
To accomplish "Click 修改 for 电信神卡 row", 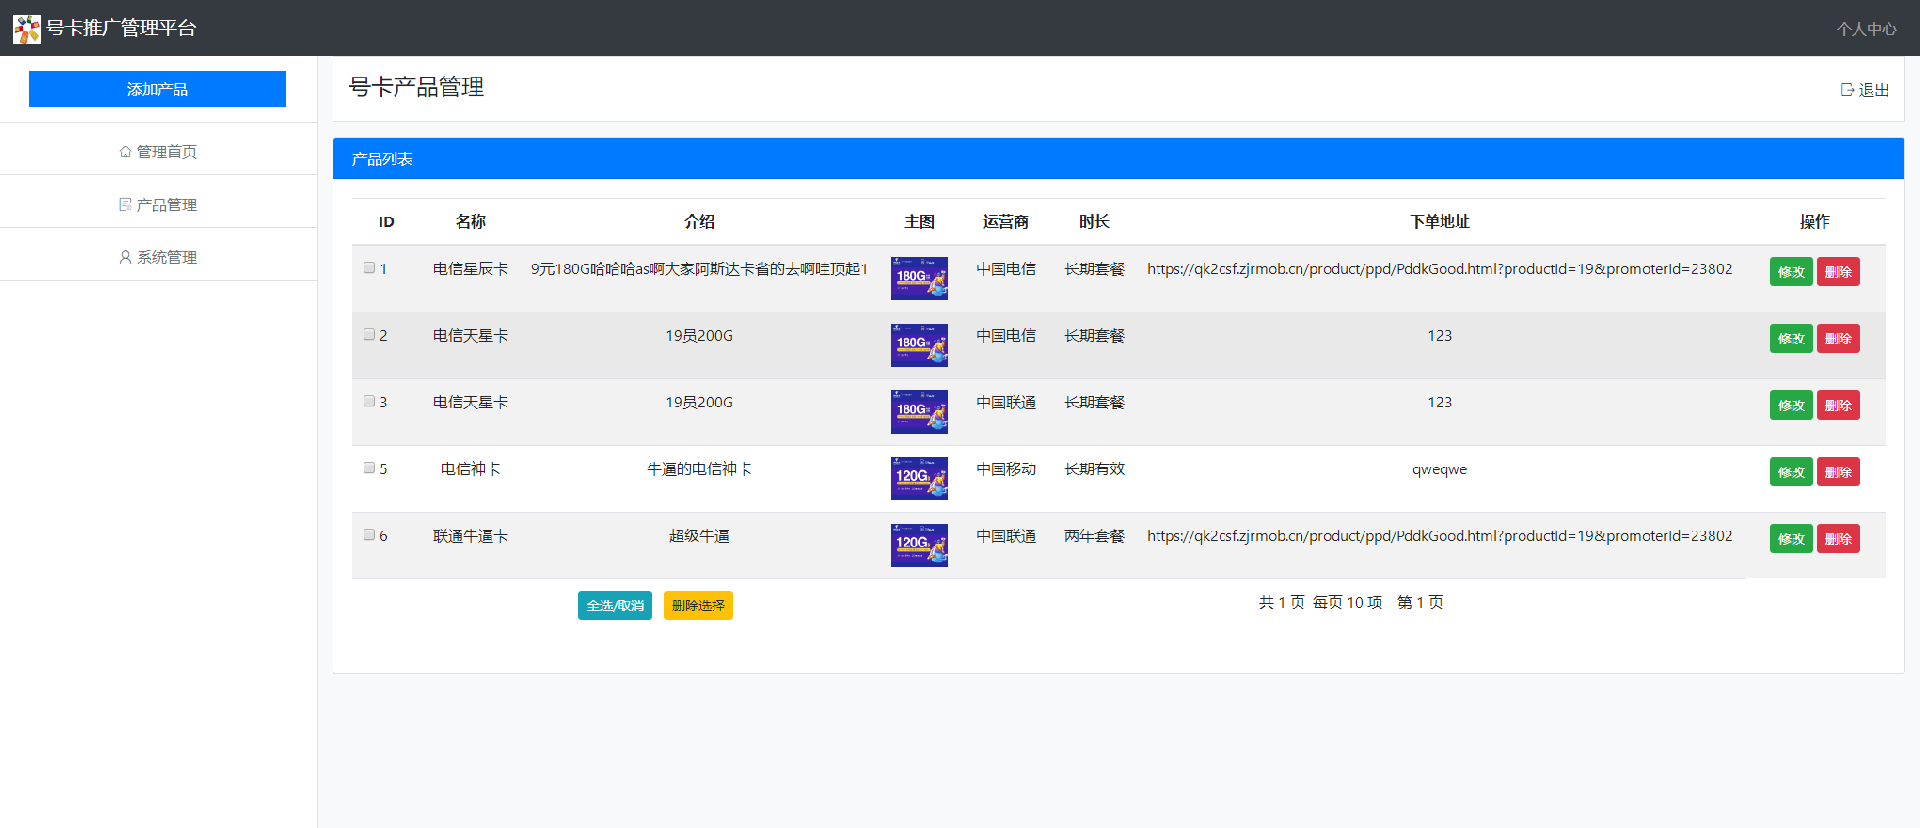I will click(1791, 472).
